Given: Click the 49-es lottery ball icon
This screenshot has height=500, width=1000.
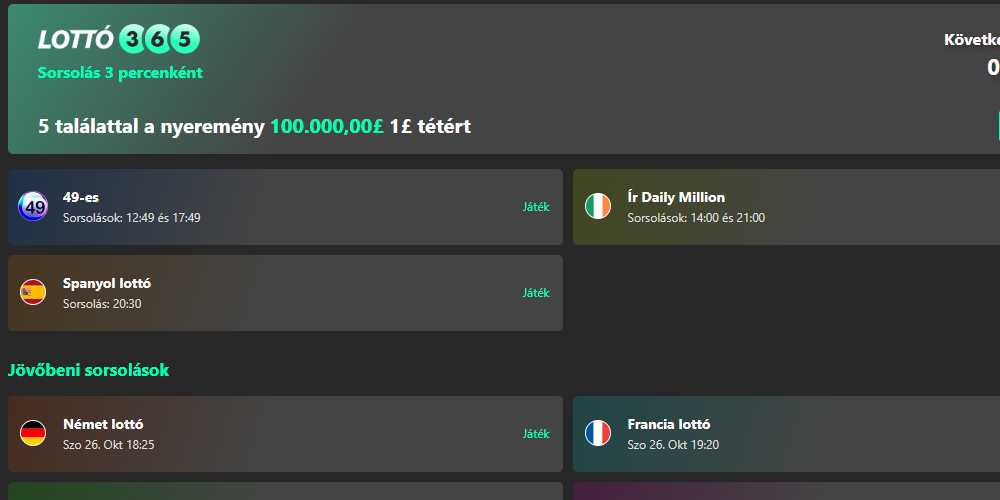Looking at the screenshot, I should (x=33, y=207).
